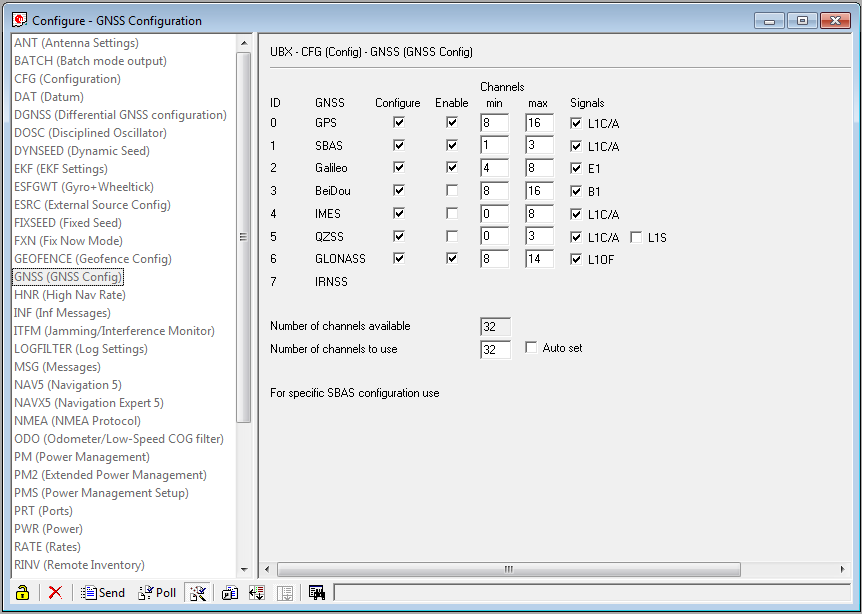Toggle the Auto set checkbox
This screenshot has height=614, width=862.
(x=531, y=347)
